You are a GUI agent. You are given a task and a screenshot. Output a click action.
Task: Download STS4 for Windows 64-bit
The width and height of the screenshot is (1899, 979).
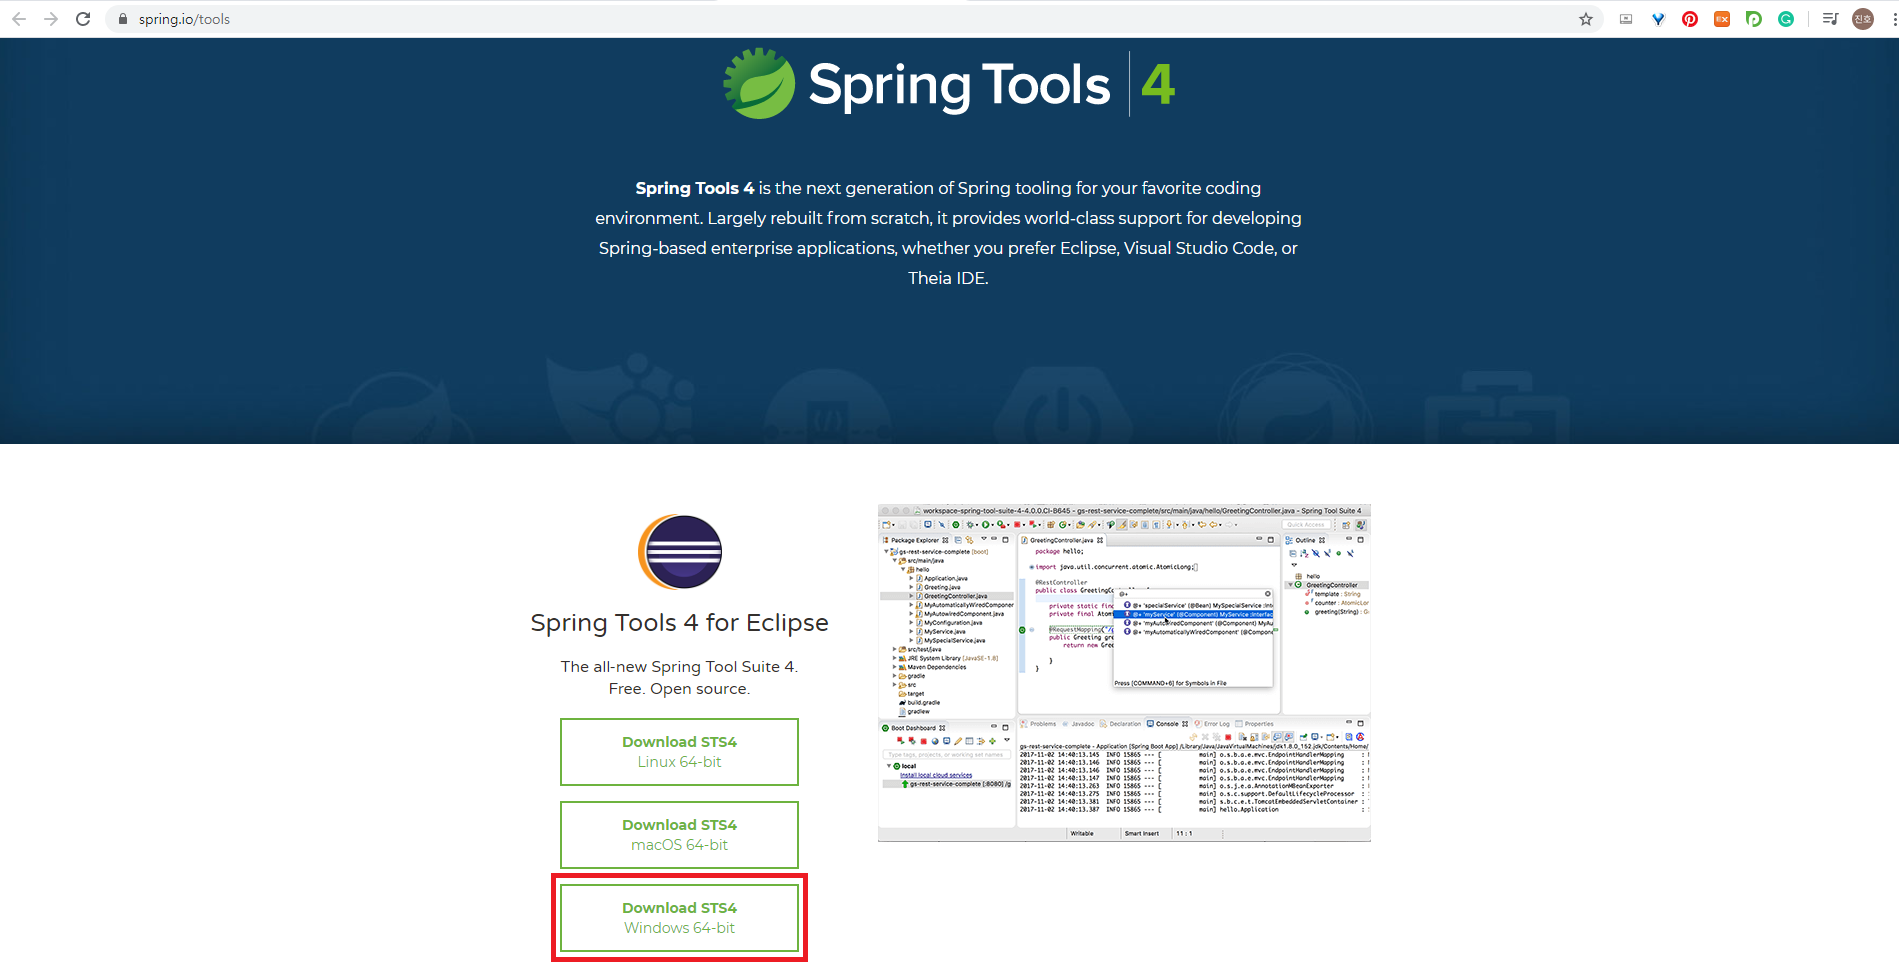tap(679, 918)
